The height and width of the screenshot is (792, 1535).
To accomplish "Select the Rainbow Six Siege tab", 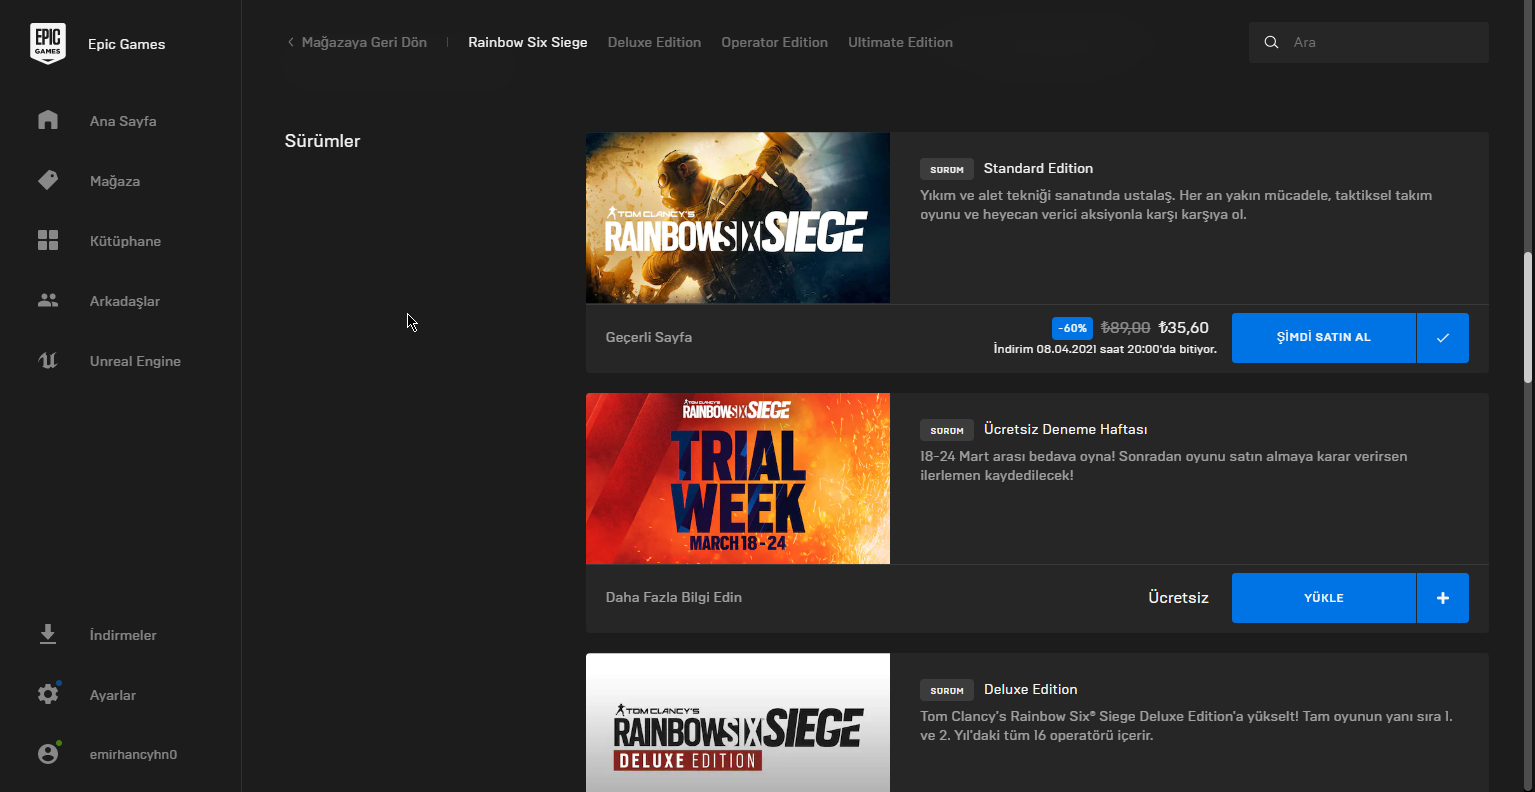I will tap(528, 42).
